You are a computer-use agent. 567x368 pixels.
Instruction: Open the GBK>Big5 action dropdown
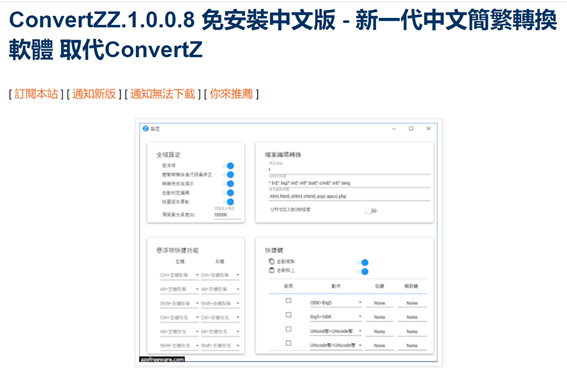336,303
